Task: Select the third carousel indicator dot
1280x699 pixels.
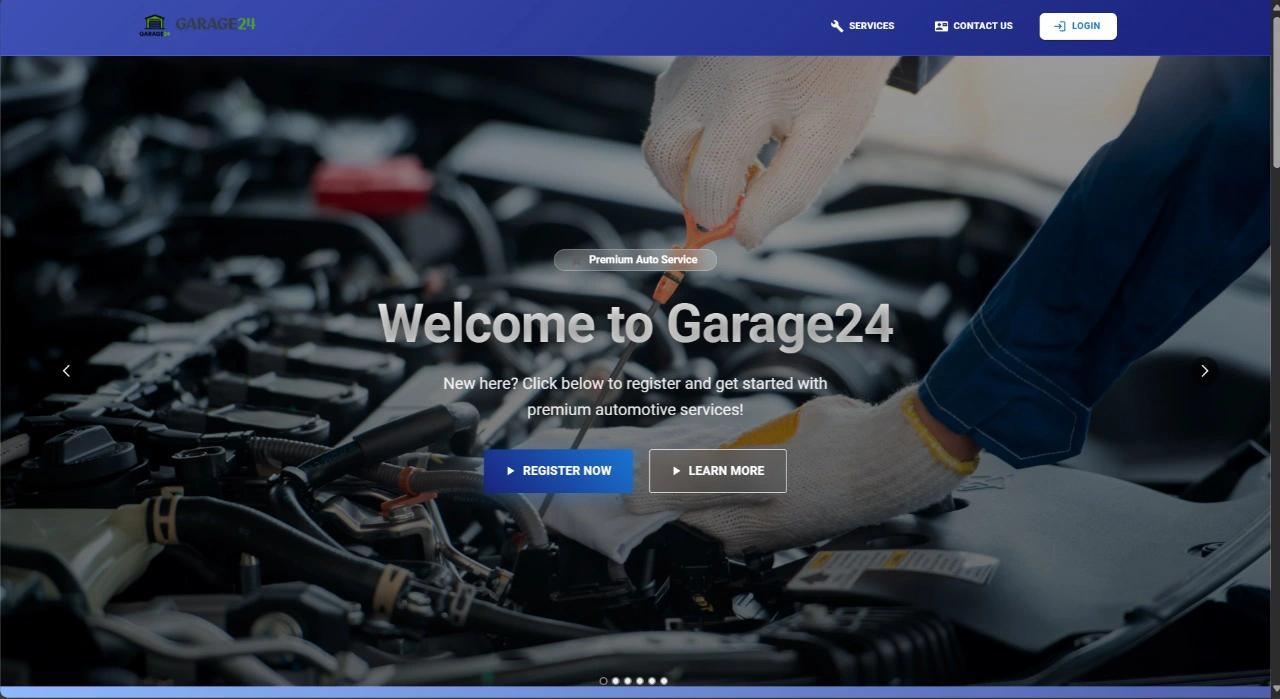Action: pos(627,681)
